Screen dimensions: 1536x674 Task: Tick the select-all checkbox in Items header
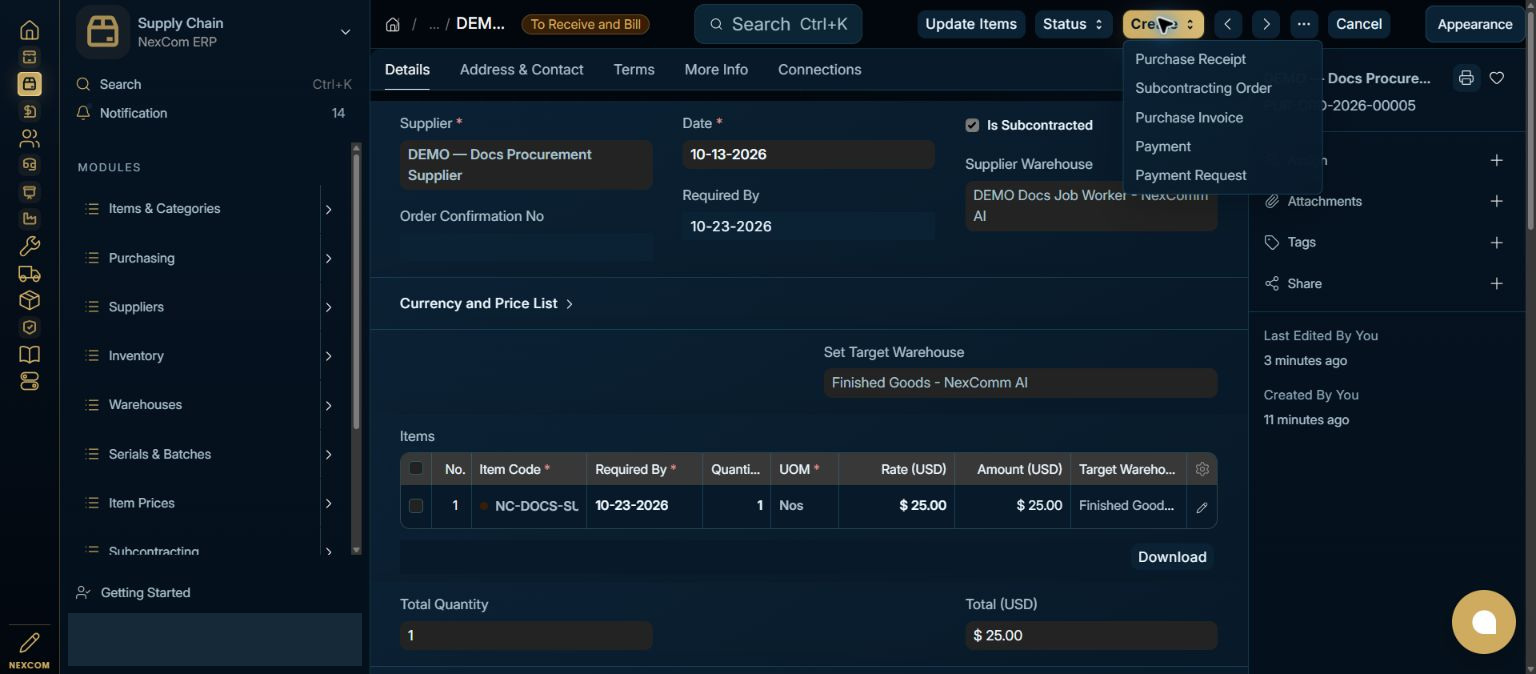click(x=416, y=468)
